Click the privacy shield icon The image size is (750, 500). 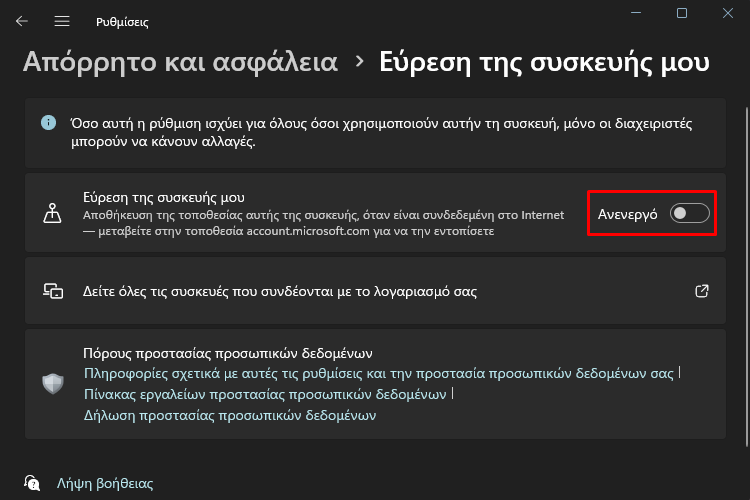click(53, 384)
